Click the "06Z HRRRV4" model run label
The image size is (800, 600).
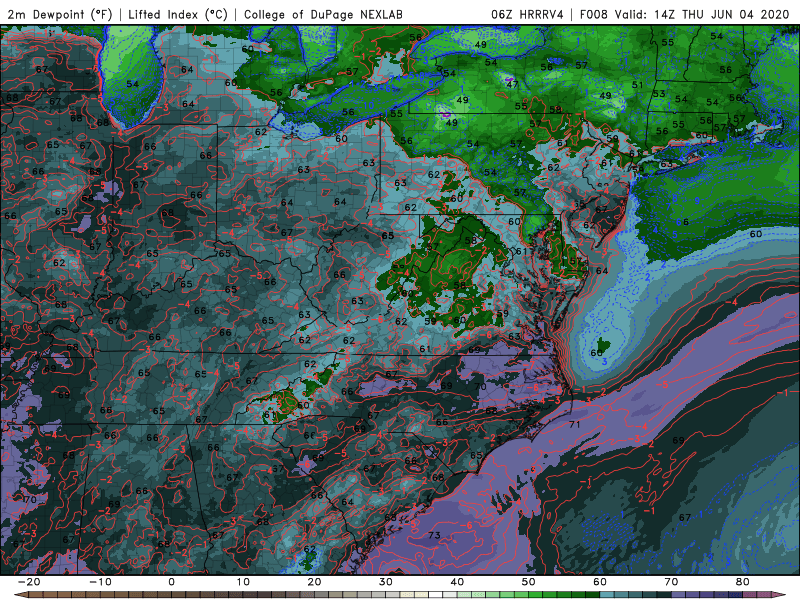click(x=527, y=14)
